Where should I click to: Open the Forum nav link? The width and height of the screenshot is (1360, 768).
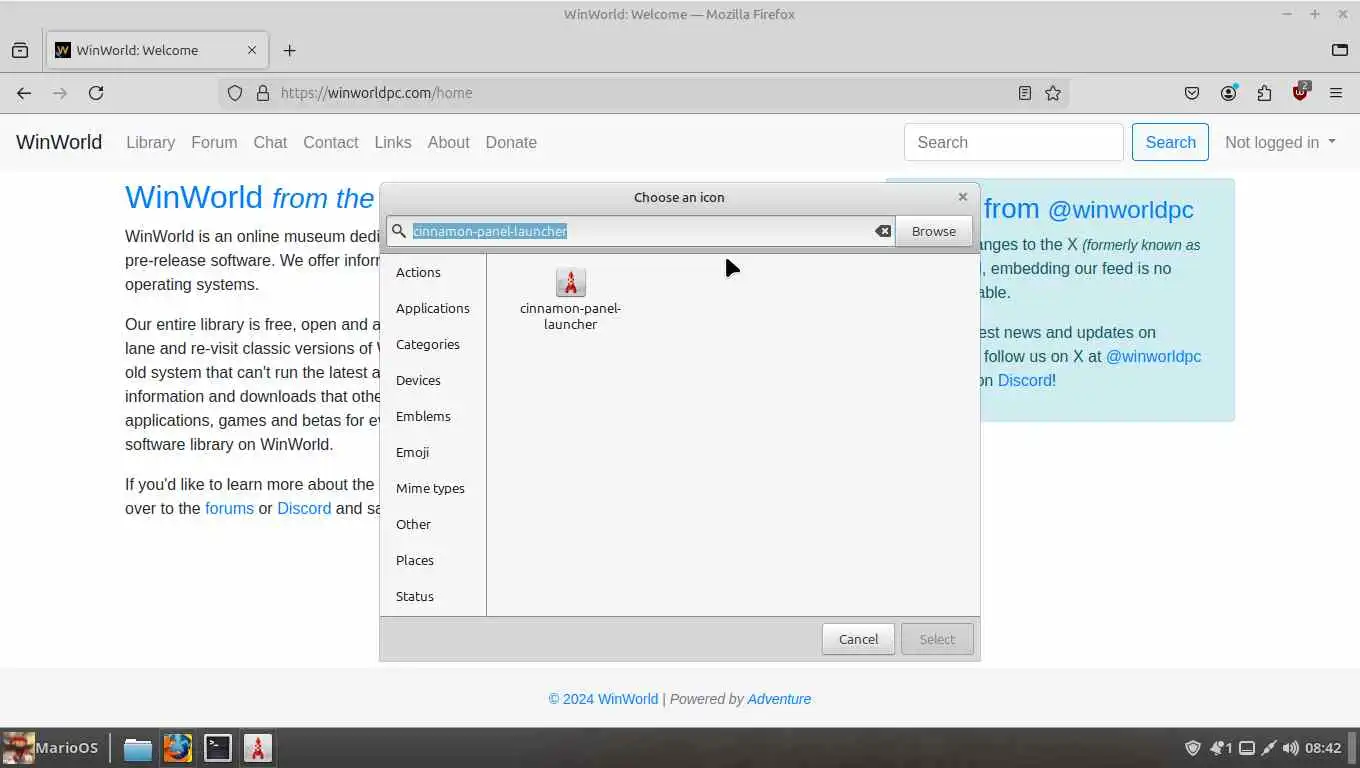(214, 142)
